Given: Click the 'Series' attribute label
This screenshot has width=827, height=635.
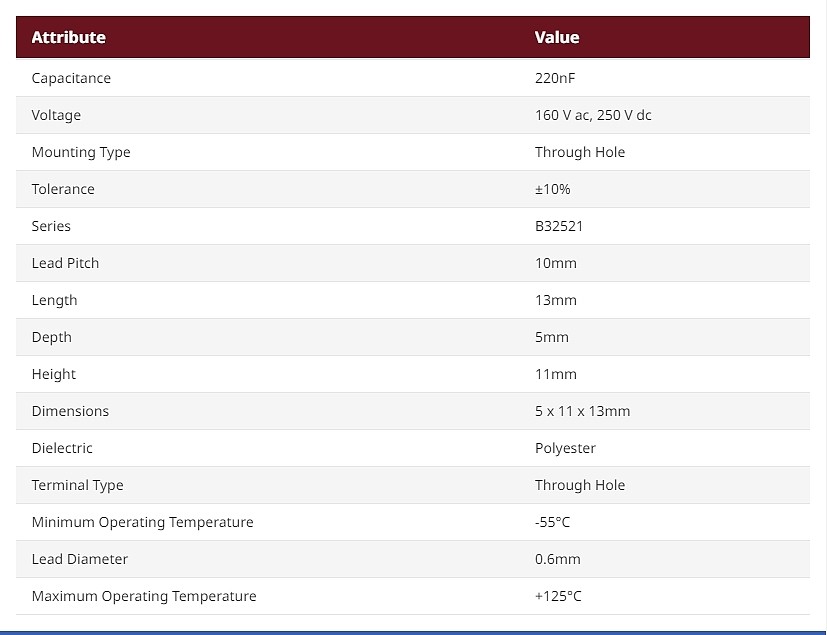Looking at the screenshot, I should (51, 226).
